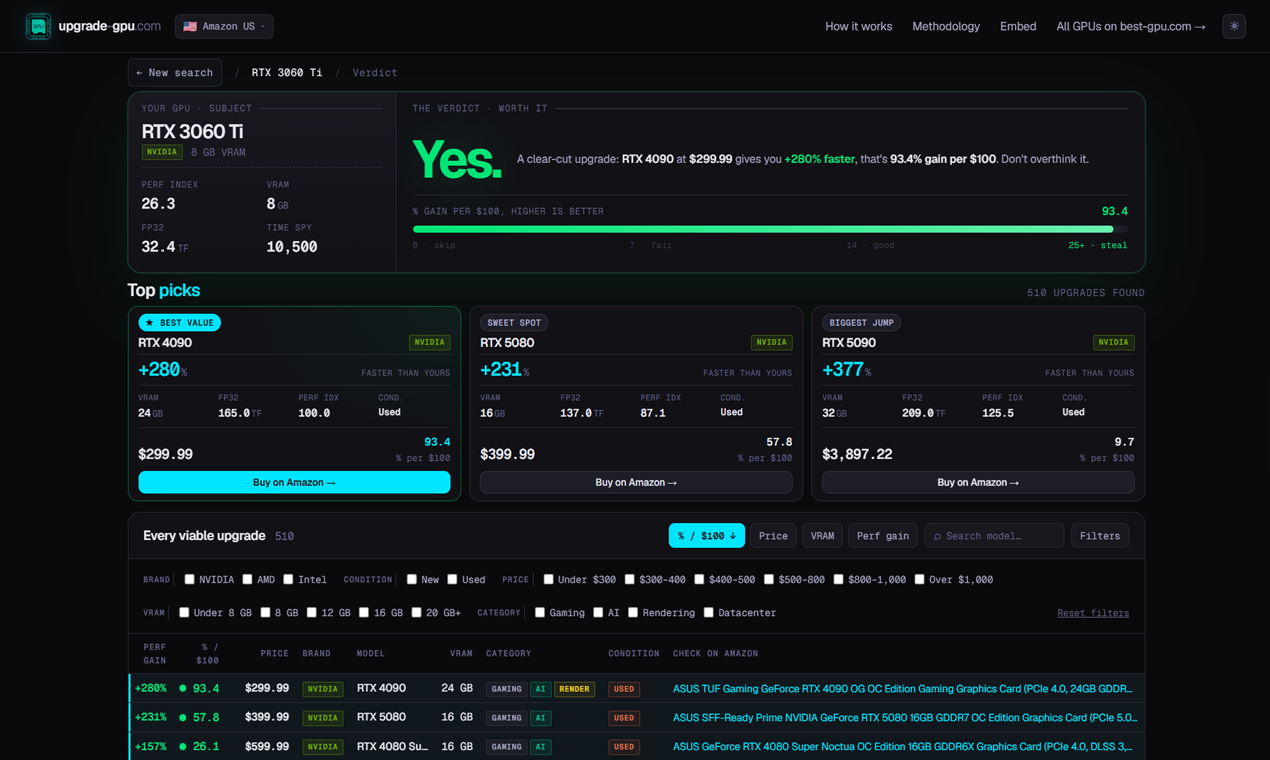The height and width of the screenshot is (760, 1270).
Task: Click the upgrade-gpu.com chip logo icon
Action: pos(38,26)
